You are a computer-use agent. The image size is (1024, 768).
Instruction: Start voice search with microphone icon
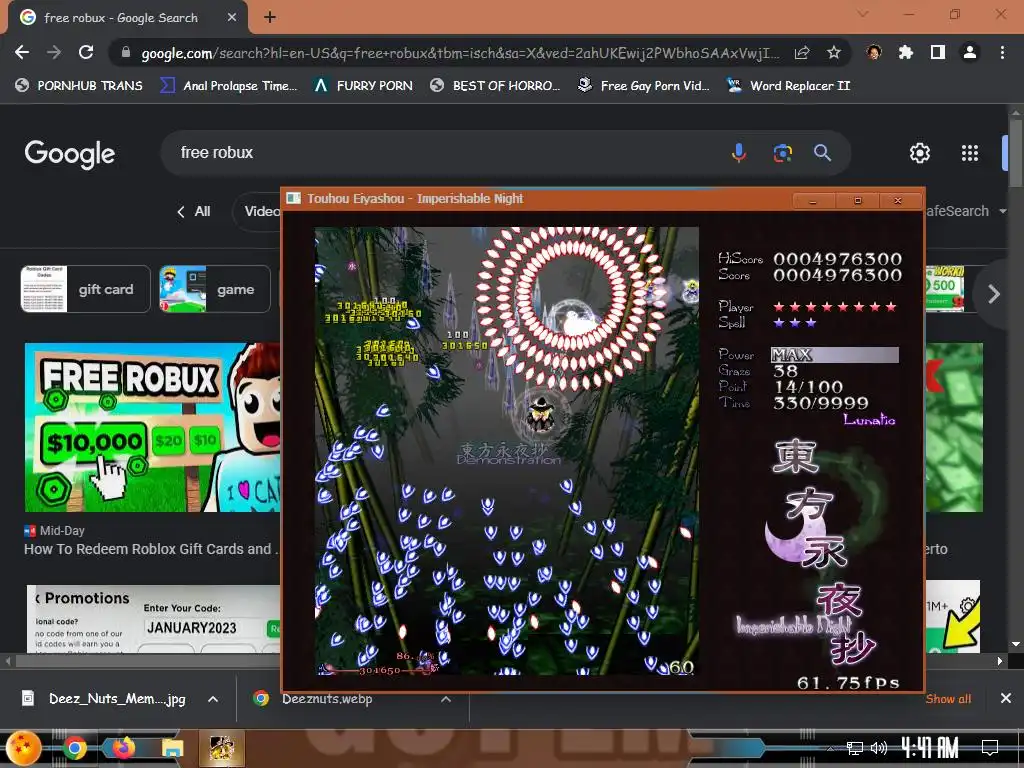coord(739,153)
